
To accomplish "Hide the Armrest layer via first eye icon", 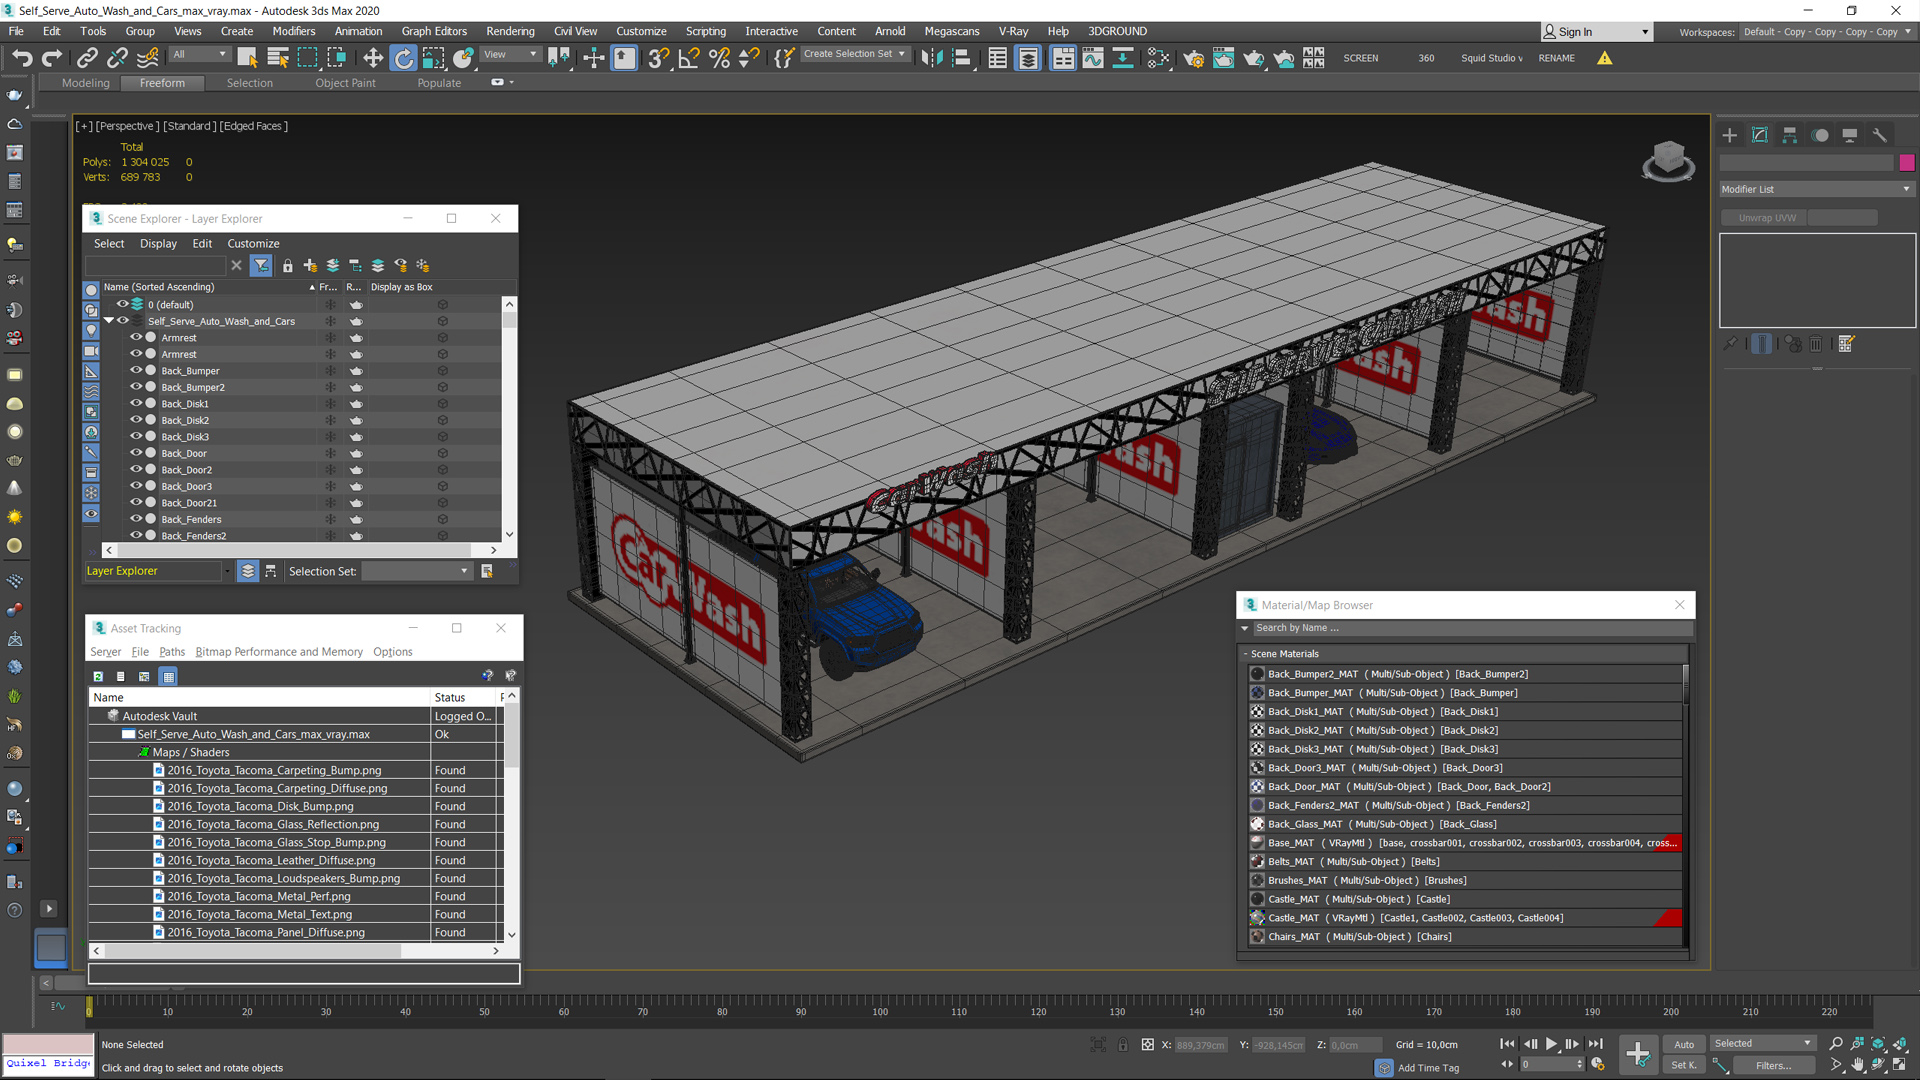I will tap(136, 337).
